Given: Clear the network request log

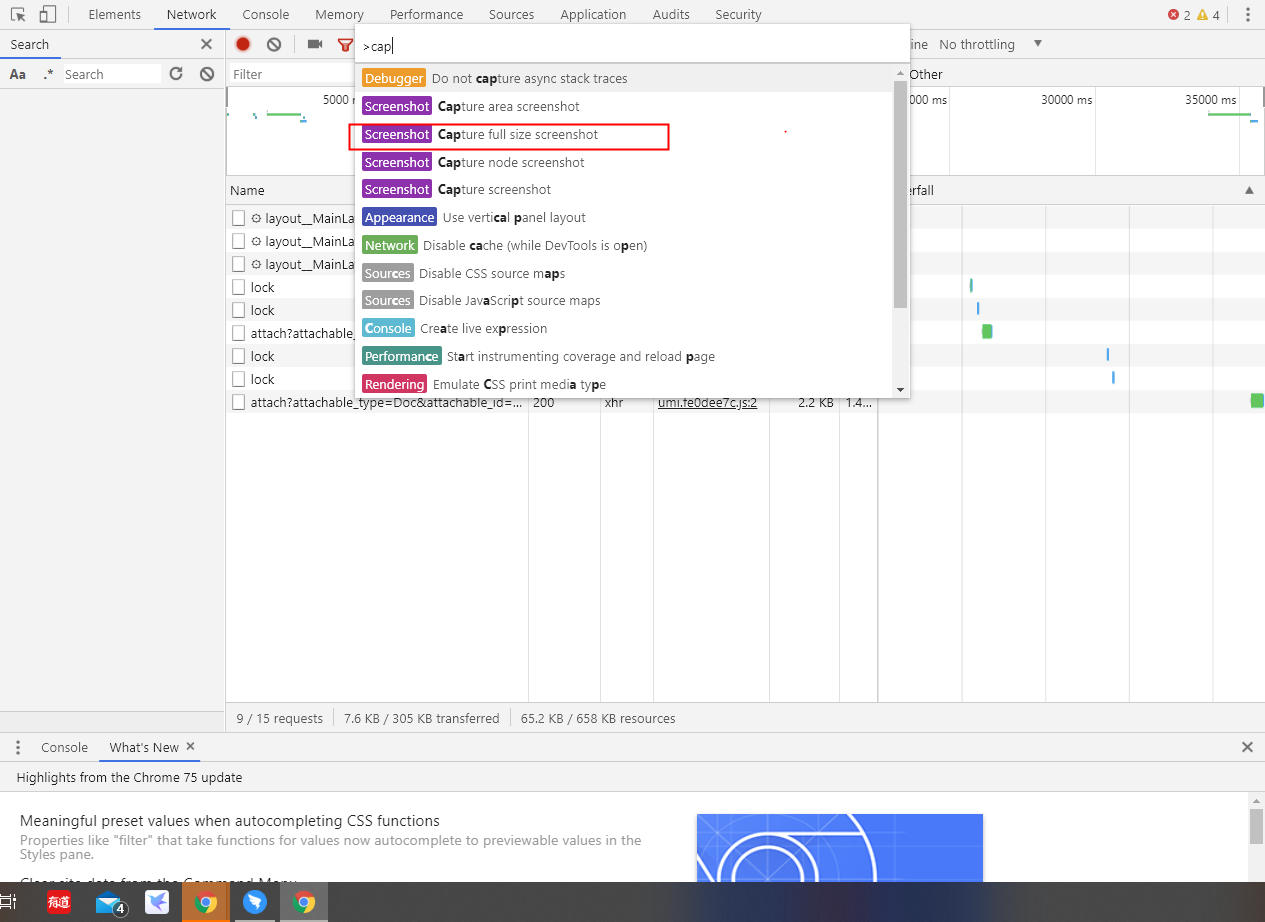Looking at the screenshot, I should [x=274, y=44].
